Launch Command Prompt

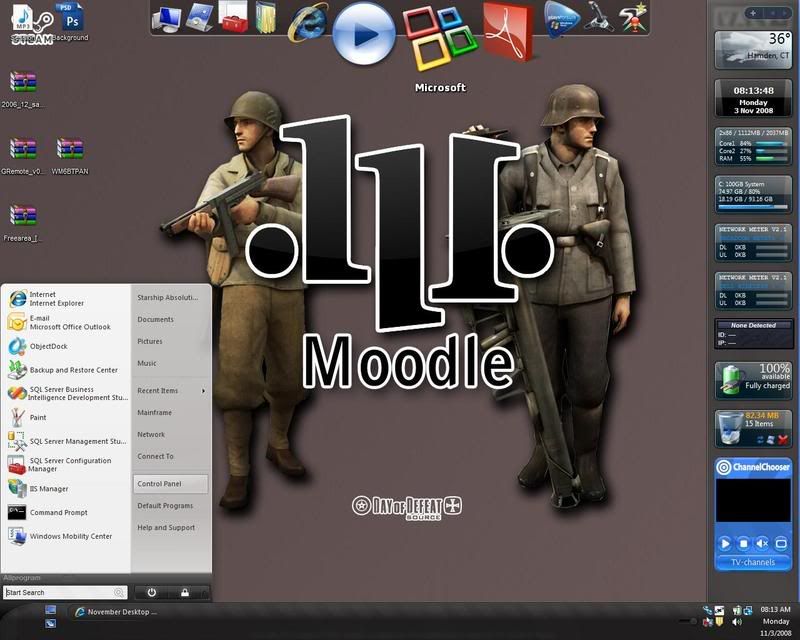66,512
